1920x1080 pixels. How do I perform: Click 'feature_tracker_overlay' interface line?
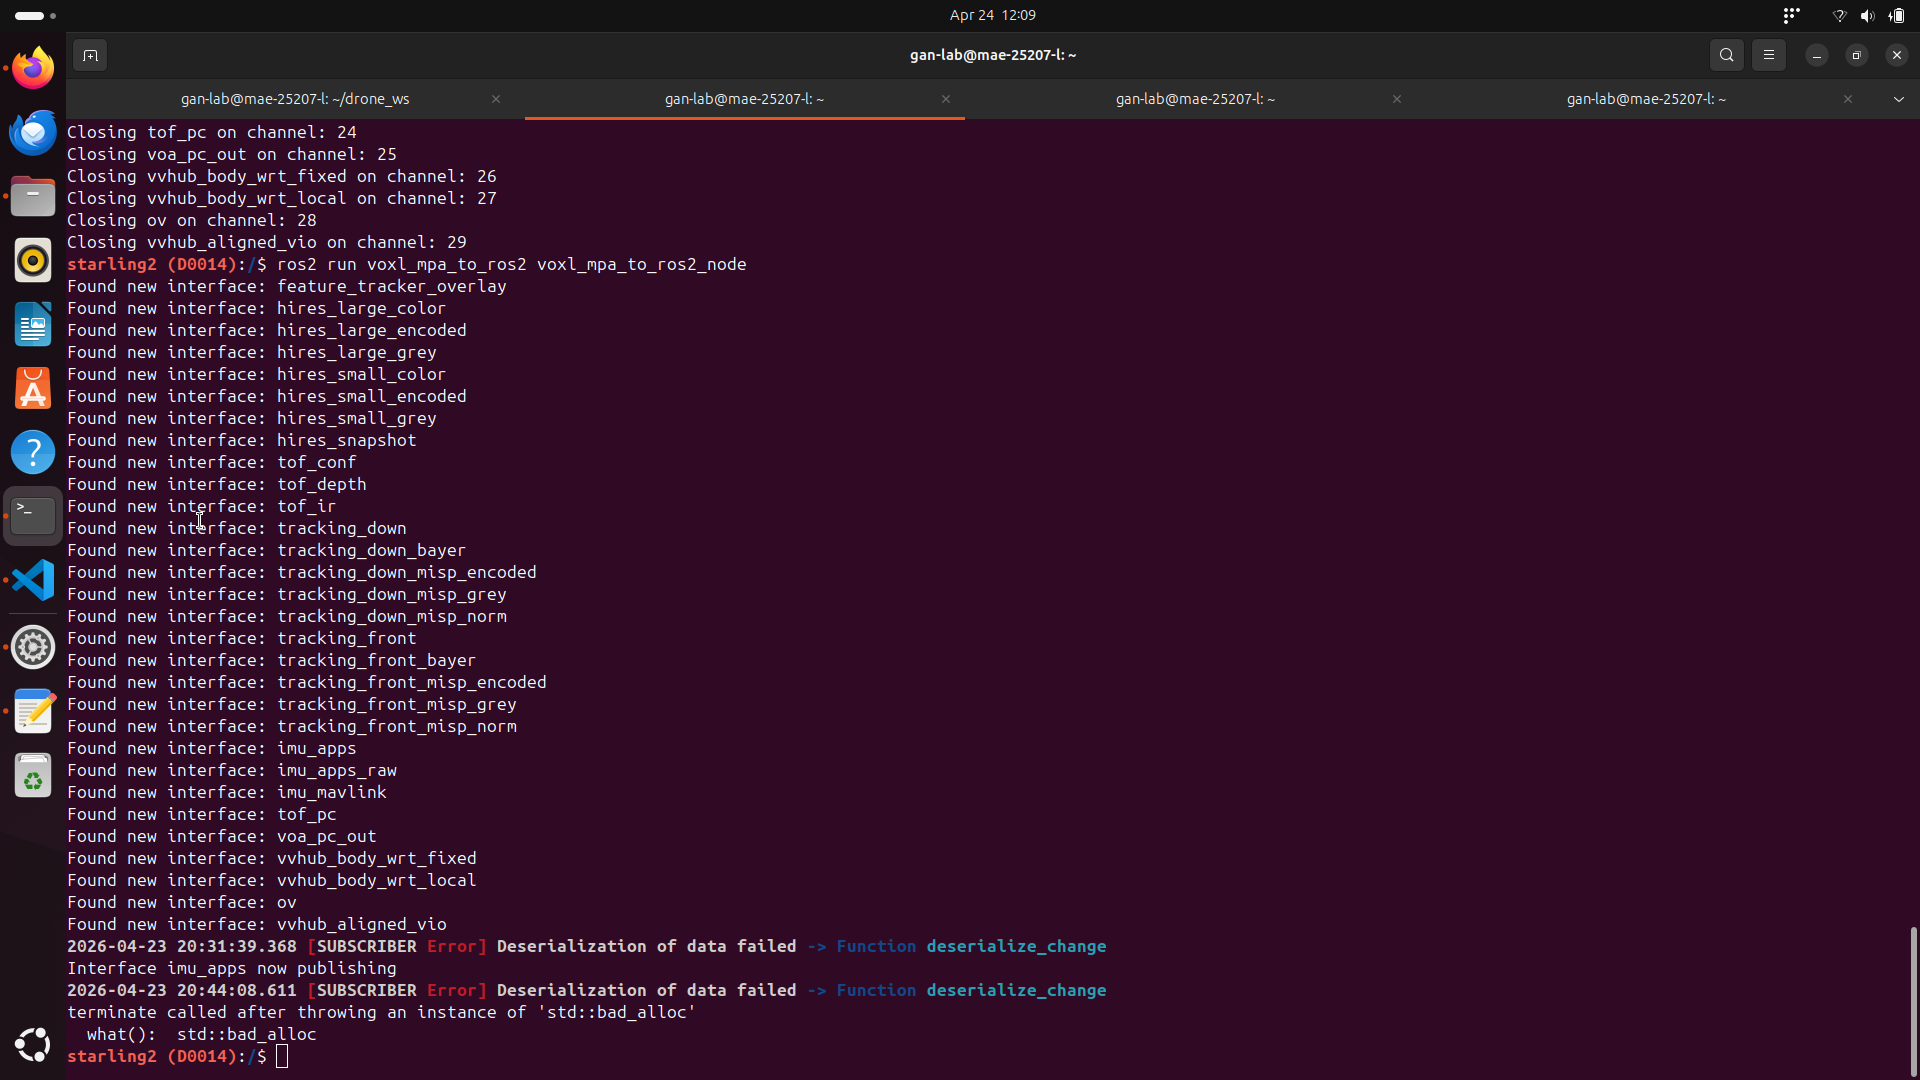pos(287,286)
